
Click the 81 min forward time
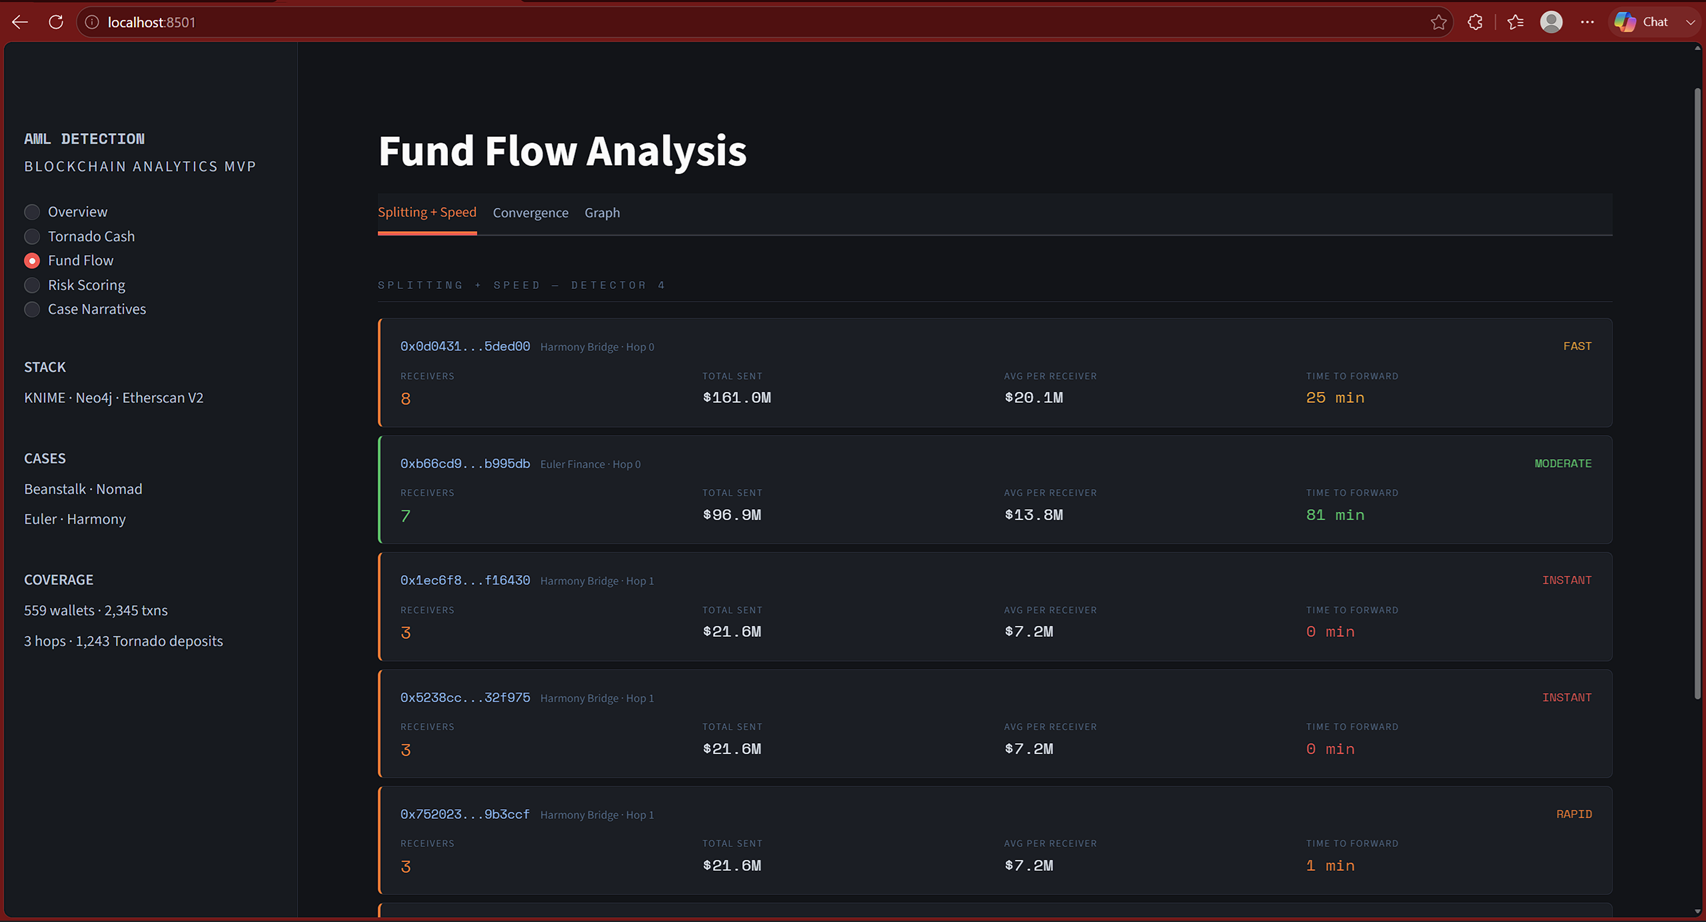[1335, 515]
